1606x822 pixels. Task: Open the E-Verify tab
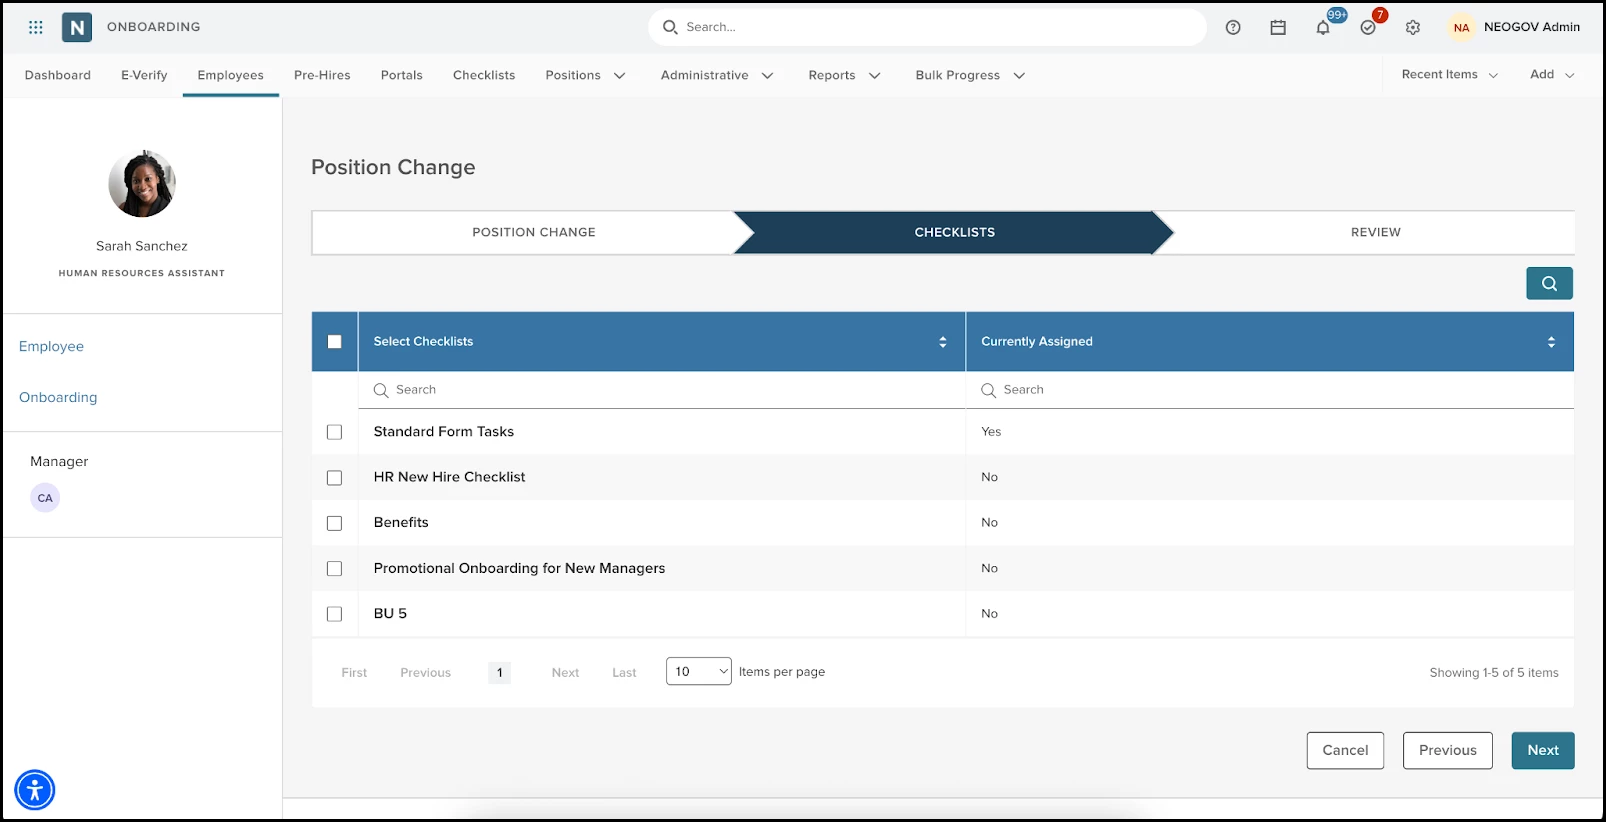(x=144, y=75)
